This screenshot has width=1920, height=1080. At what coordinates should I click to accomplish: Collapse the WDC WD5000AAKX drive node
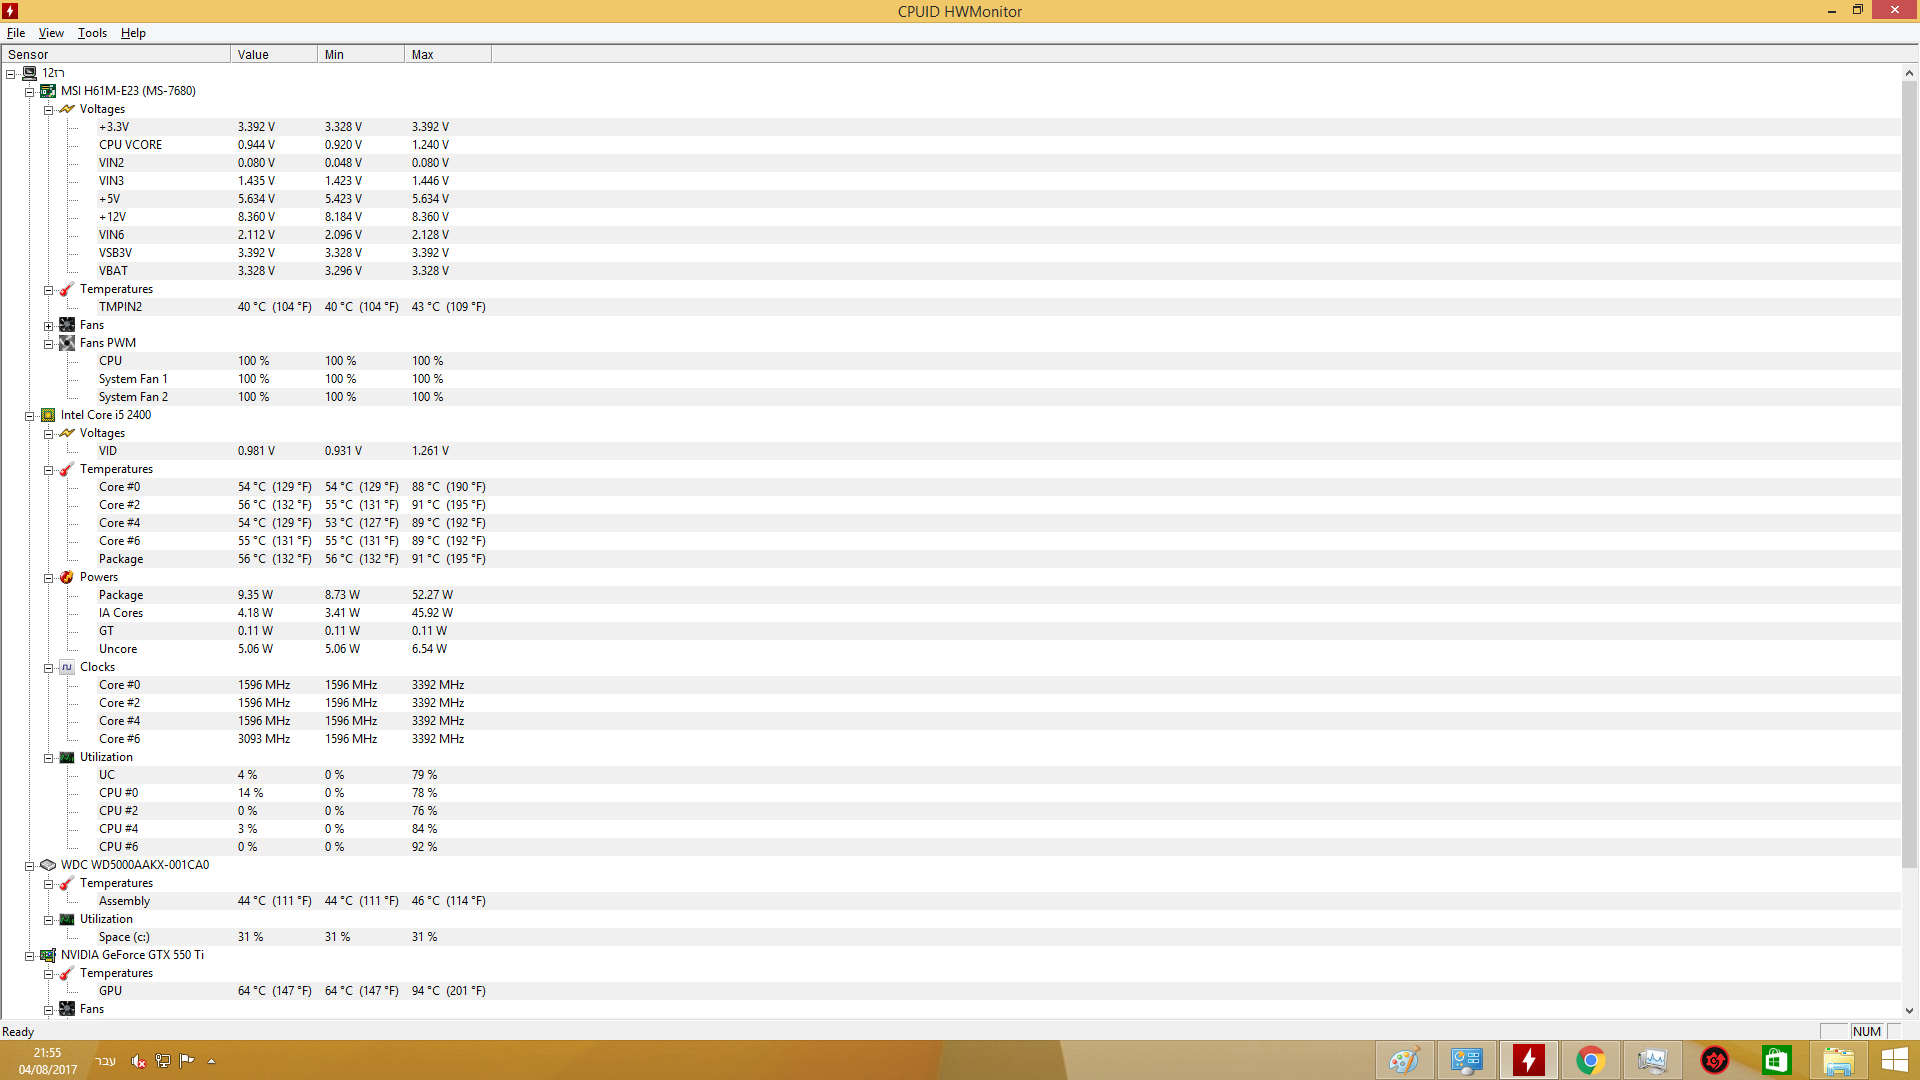pos(30,866)
